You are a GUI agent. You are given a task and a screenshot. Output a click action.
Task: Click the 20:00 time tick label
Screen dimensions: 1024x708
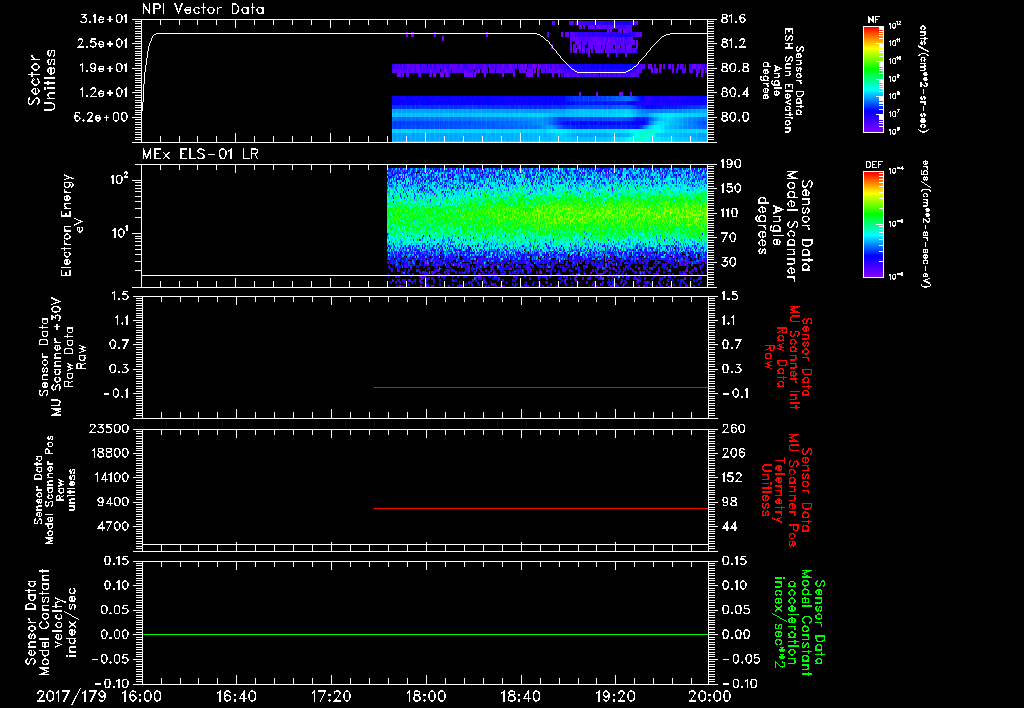710,696
